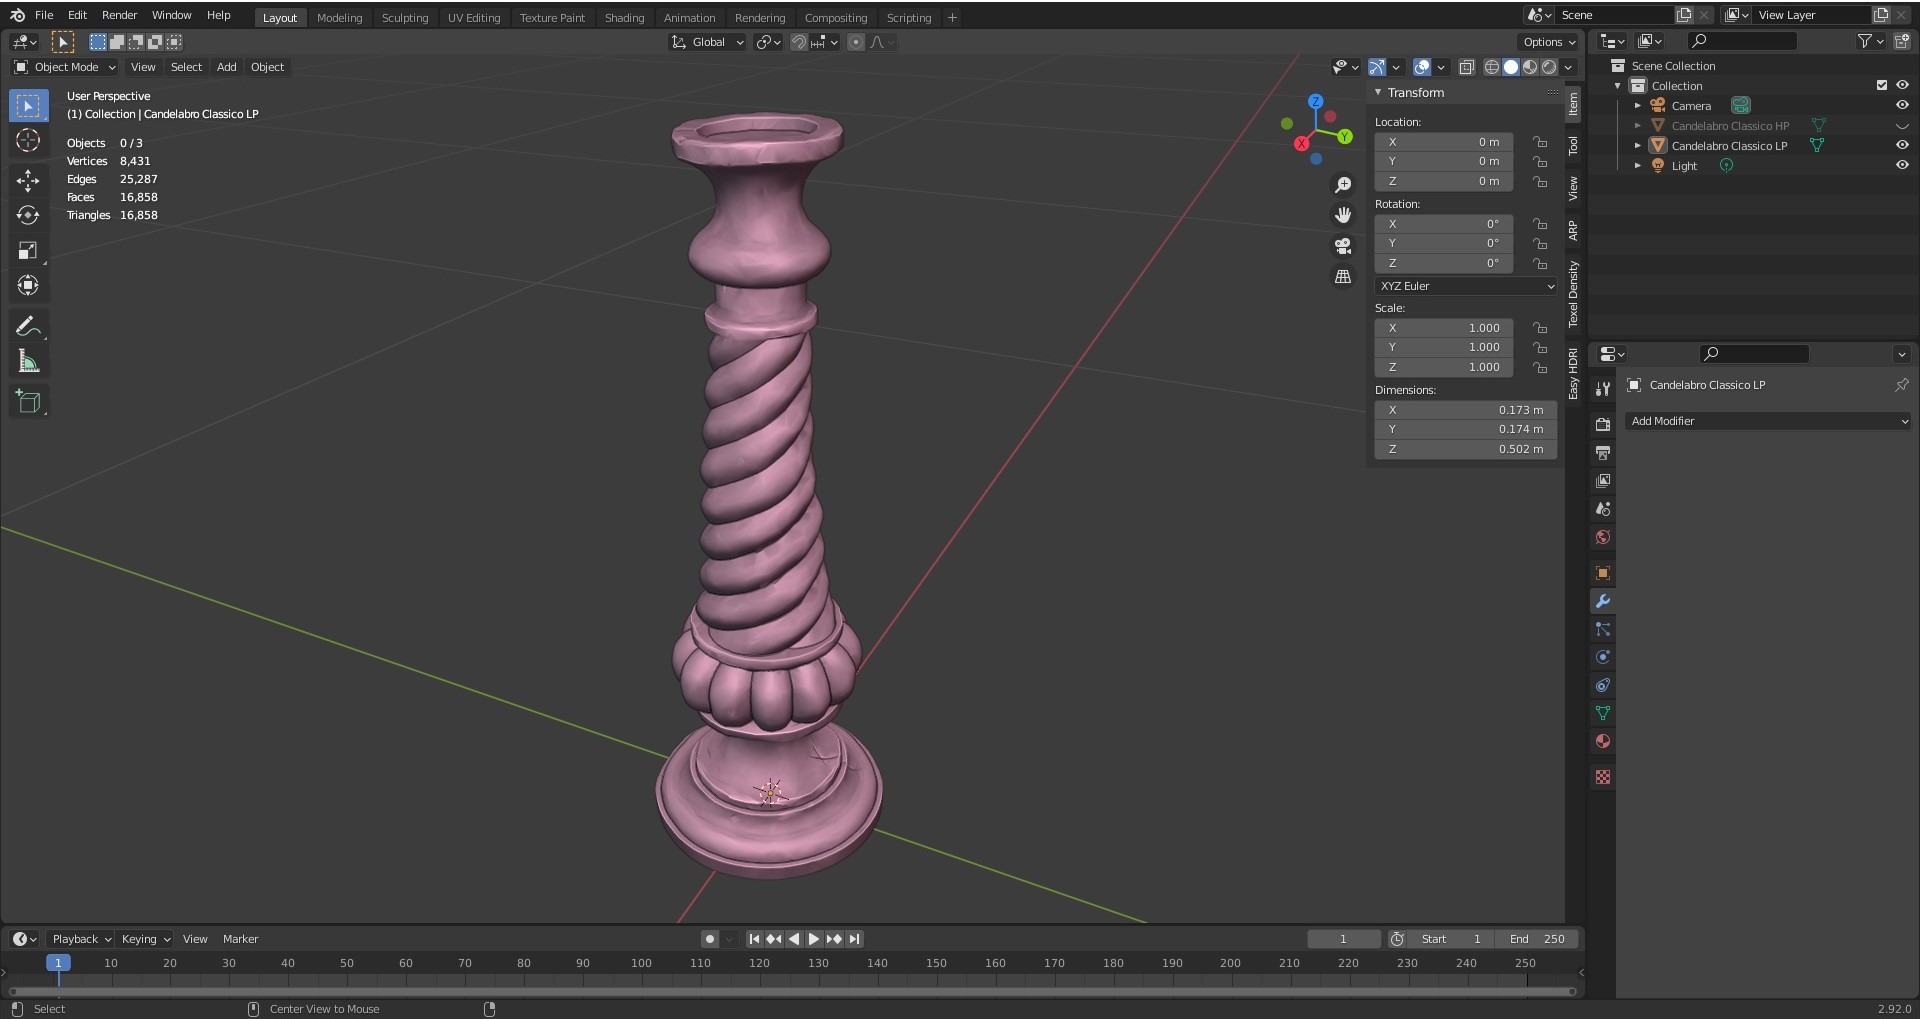Expand the Light tree item
Image resolution: width=1920 pixels, height=1019 pixels.
click(x=1637, y=166)
